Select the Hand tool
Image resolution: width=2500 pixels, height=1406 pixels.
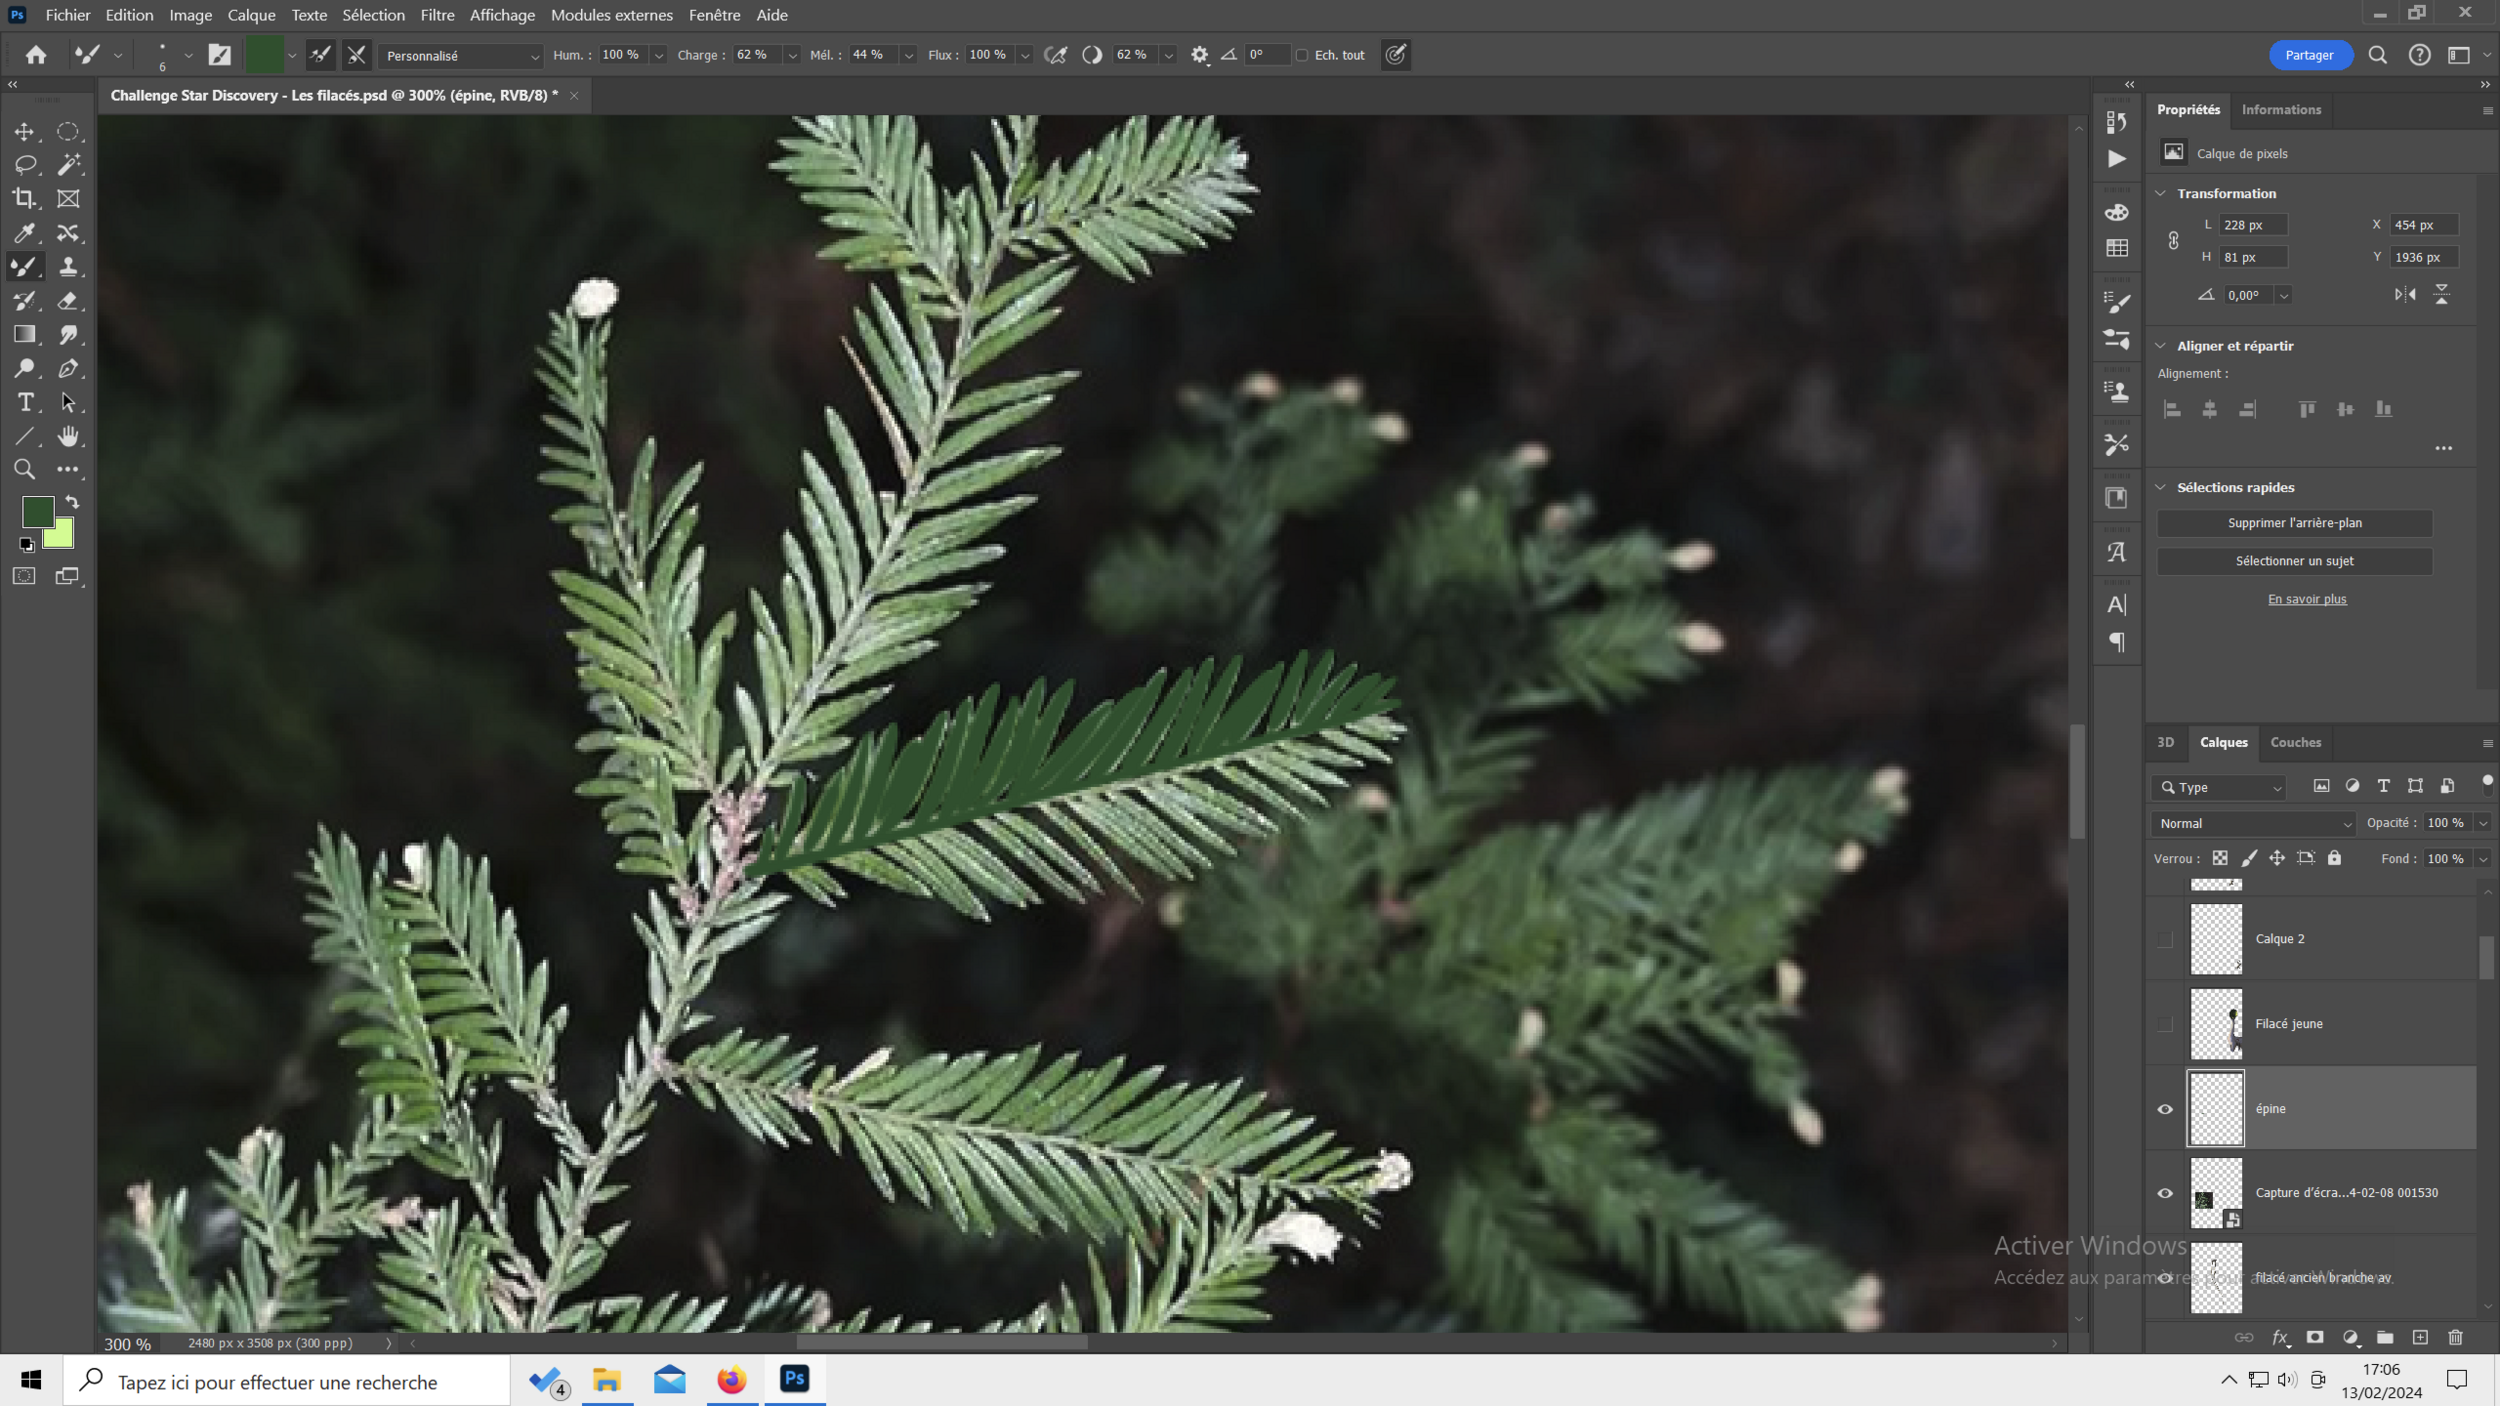pos(68,437)
